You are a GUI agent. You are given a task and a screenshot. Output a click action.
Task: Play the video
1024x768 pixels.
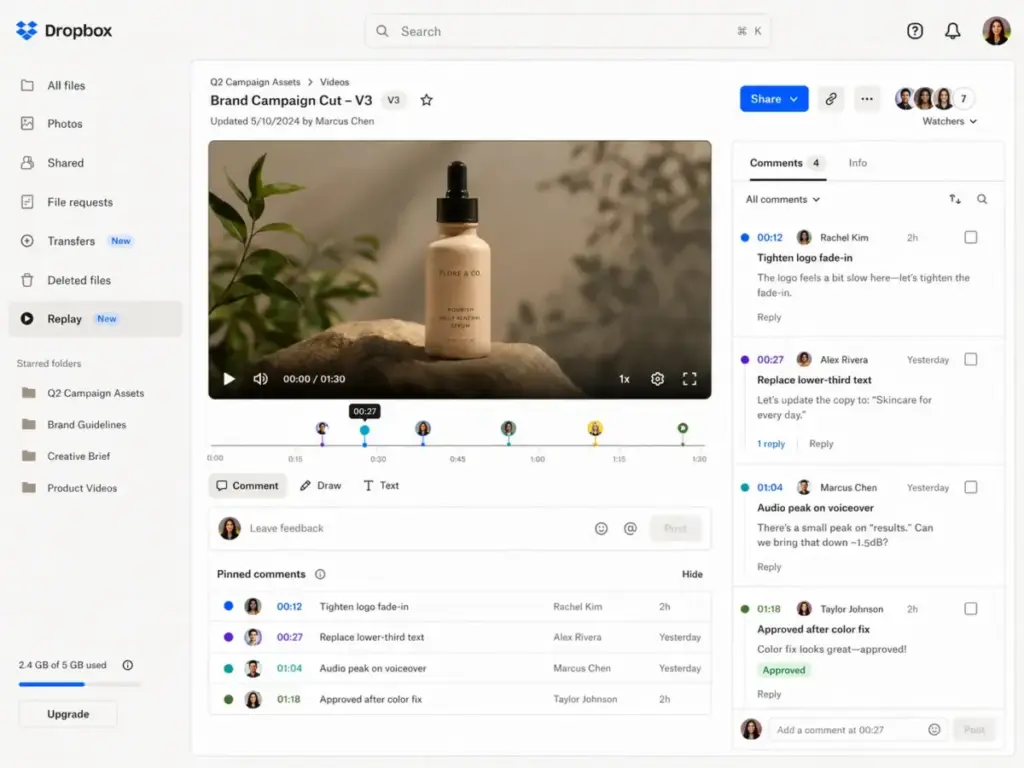[229, 379]
